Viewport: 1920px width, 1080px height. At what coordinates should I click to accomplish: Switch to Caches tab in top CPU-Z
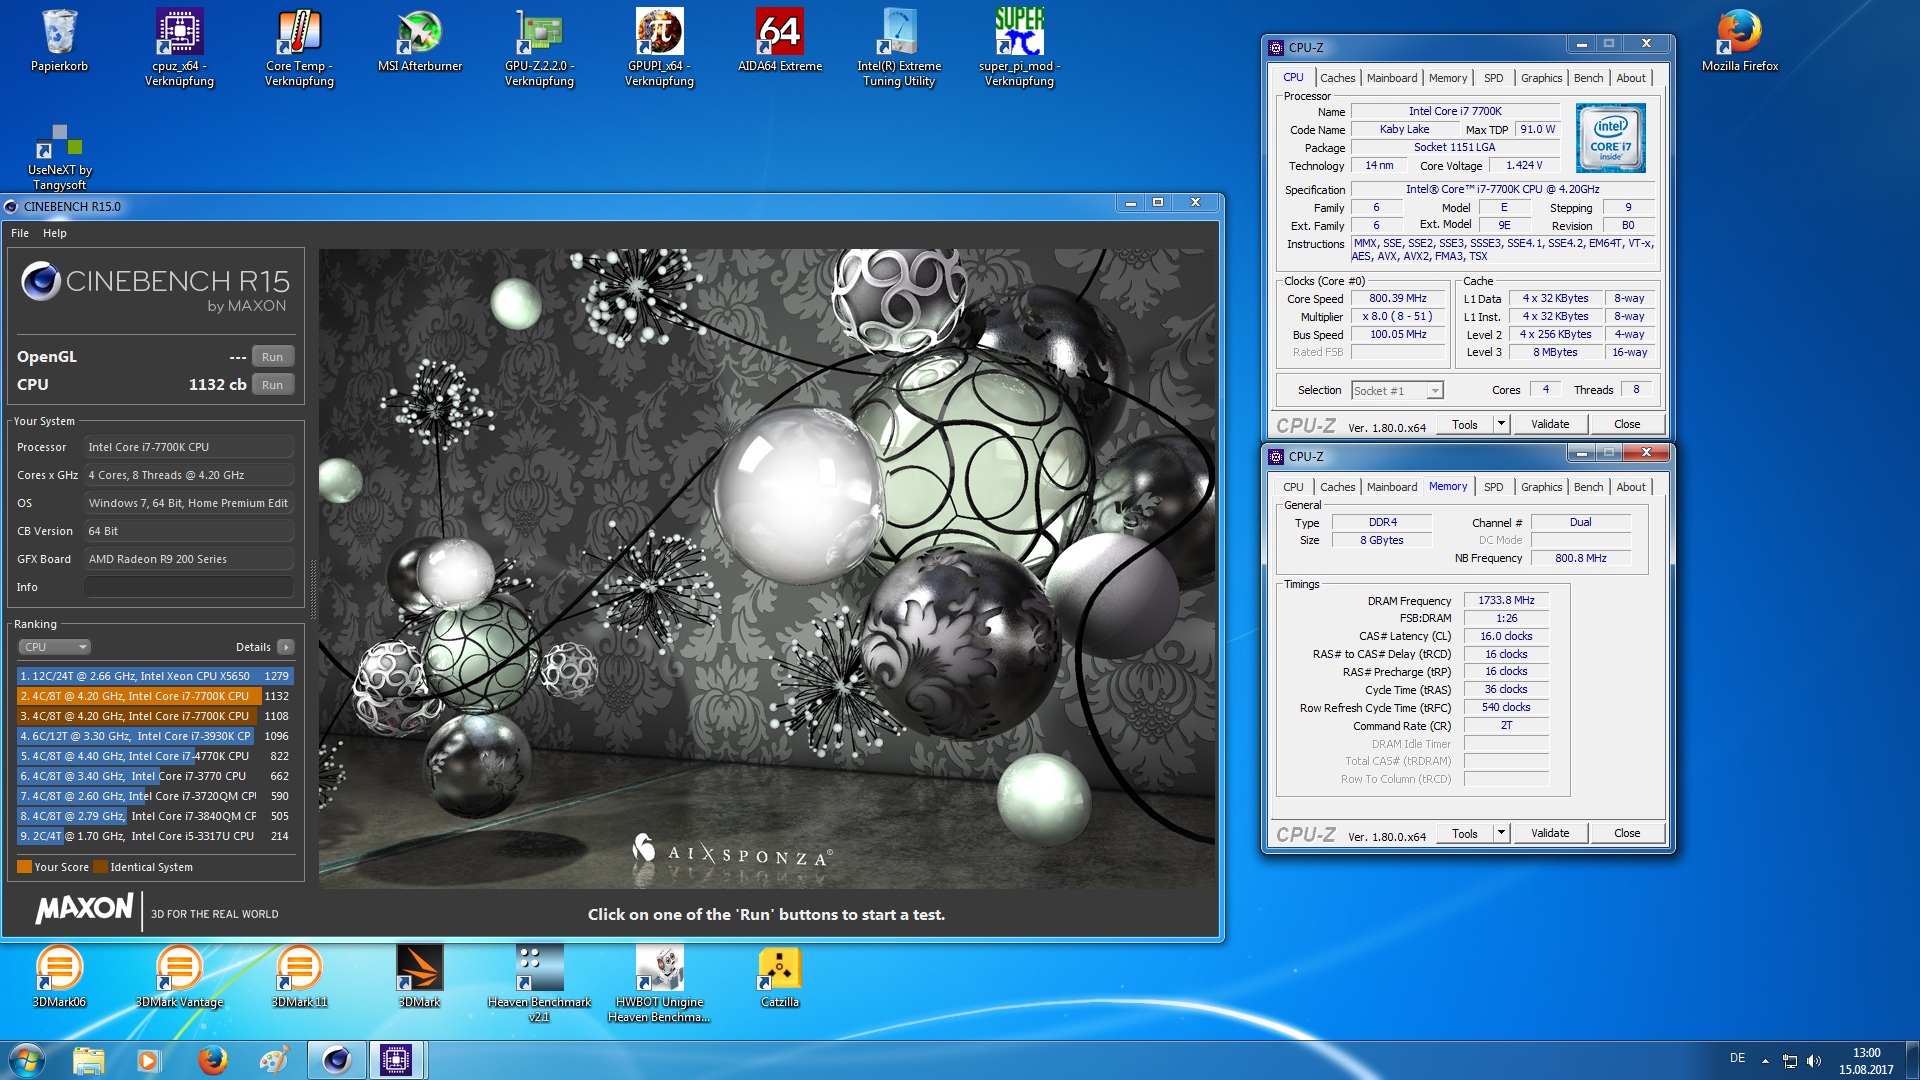(1337, 78)
